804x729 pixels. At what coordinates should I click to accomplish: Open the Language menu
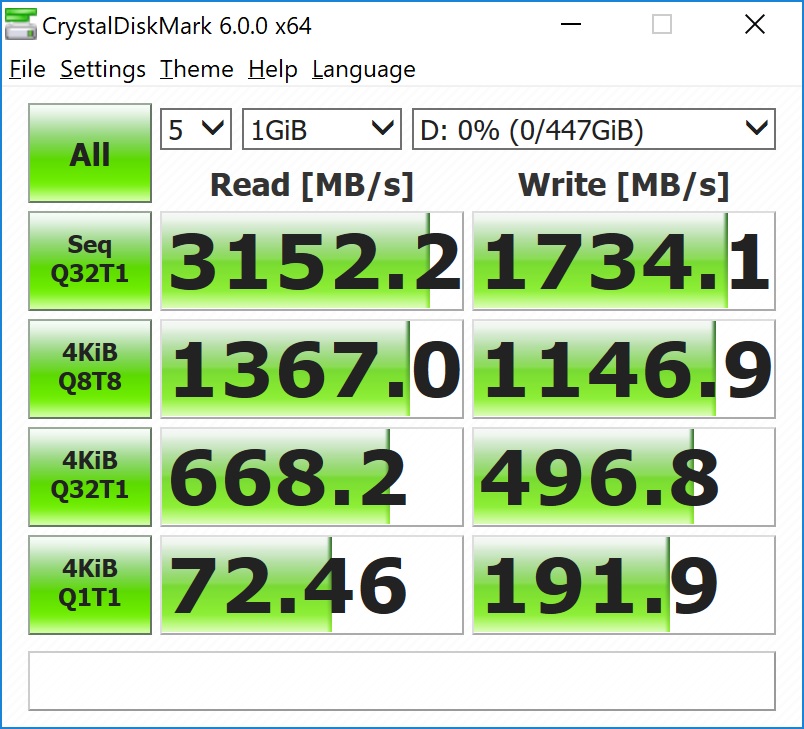(x=364, y=69)
